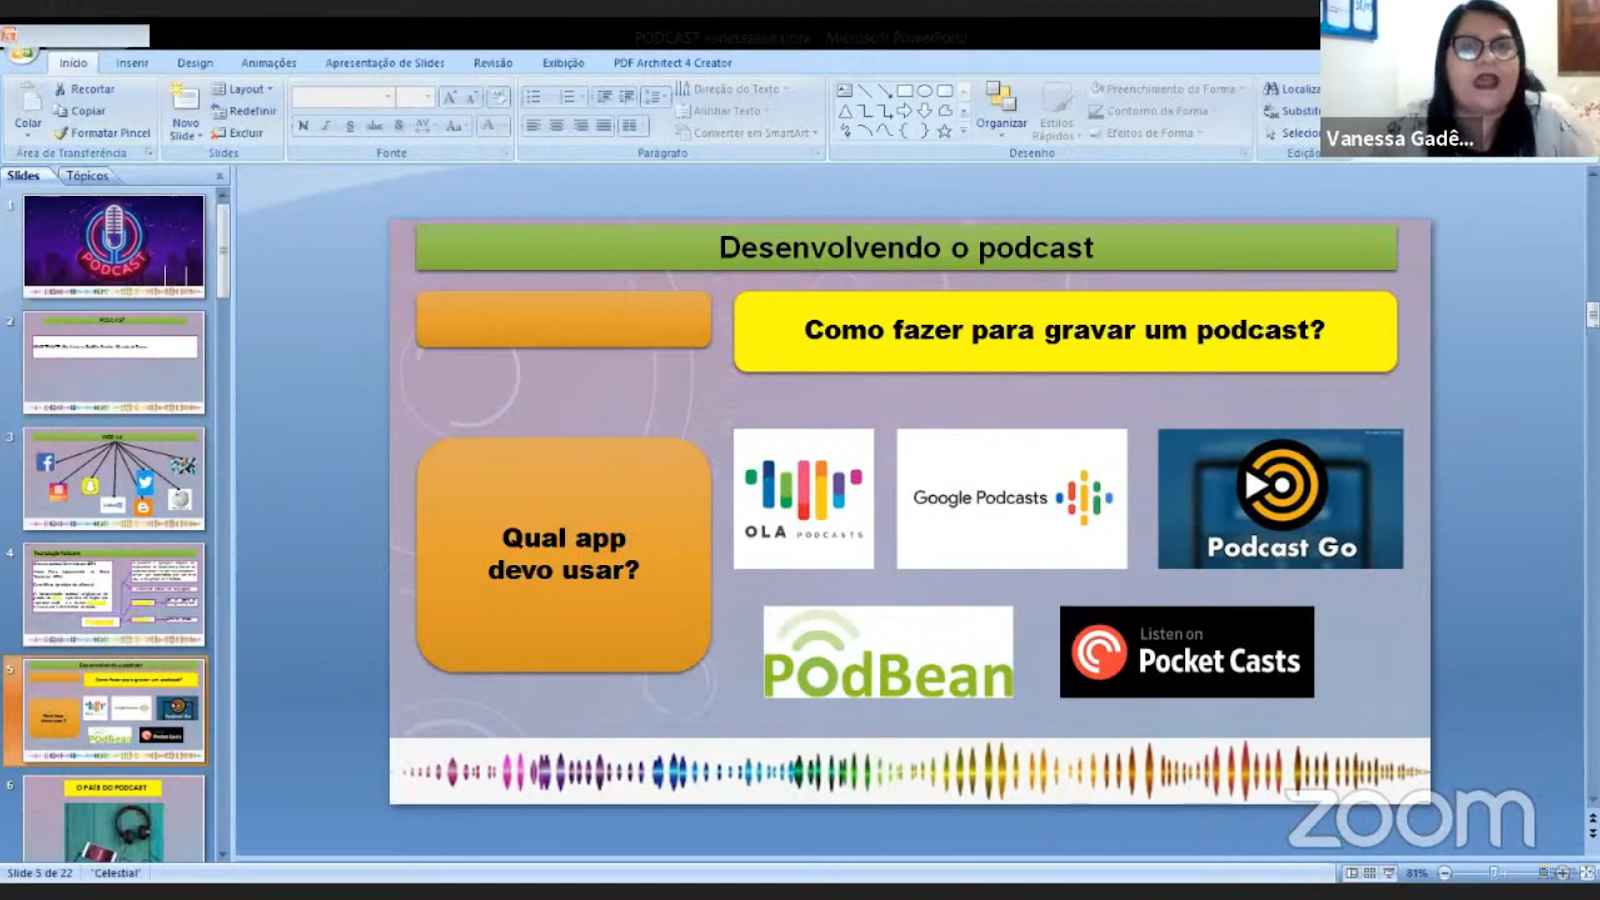Viewport: 1600px width, 900px height.
Task: Open the Organizar dropdown
Action: tap(1001, 110)
